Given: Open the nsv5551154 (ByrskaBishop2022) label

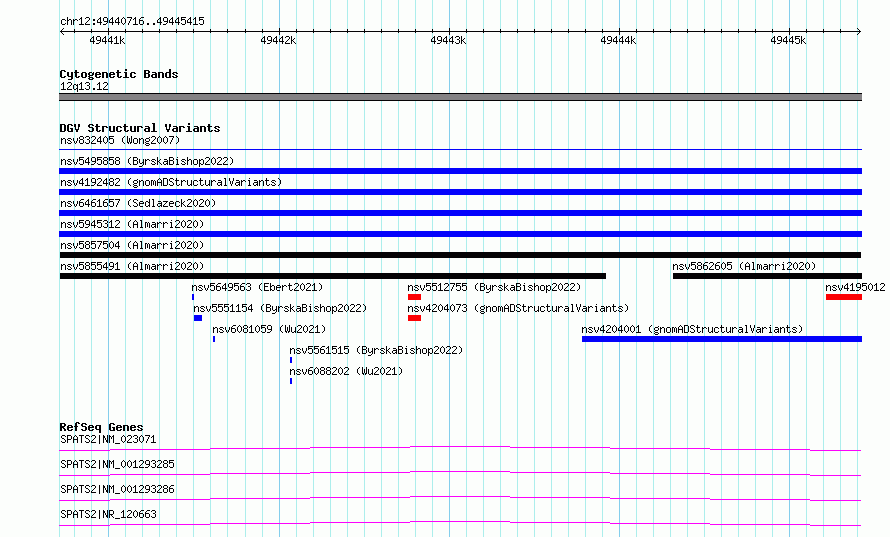Looking at the screenshot, I should pos(280,308).
